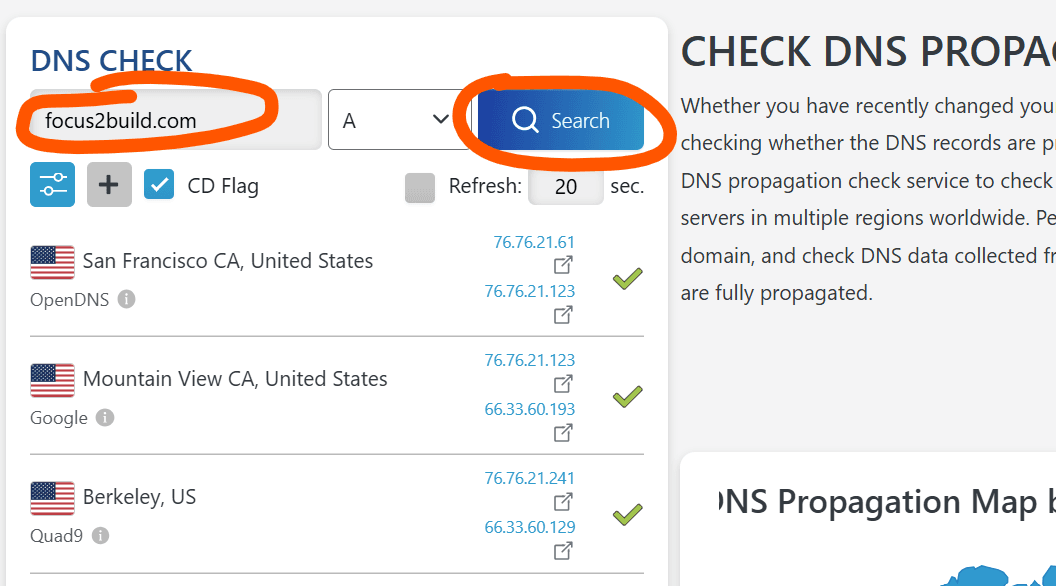The width and height of the screenshot is (1056, 586).
Task: Open external link icon under 66.33.60.193
Action: pos(563,432)
